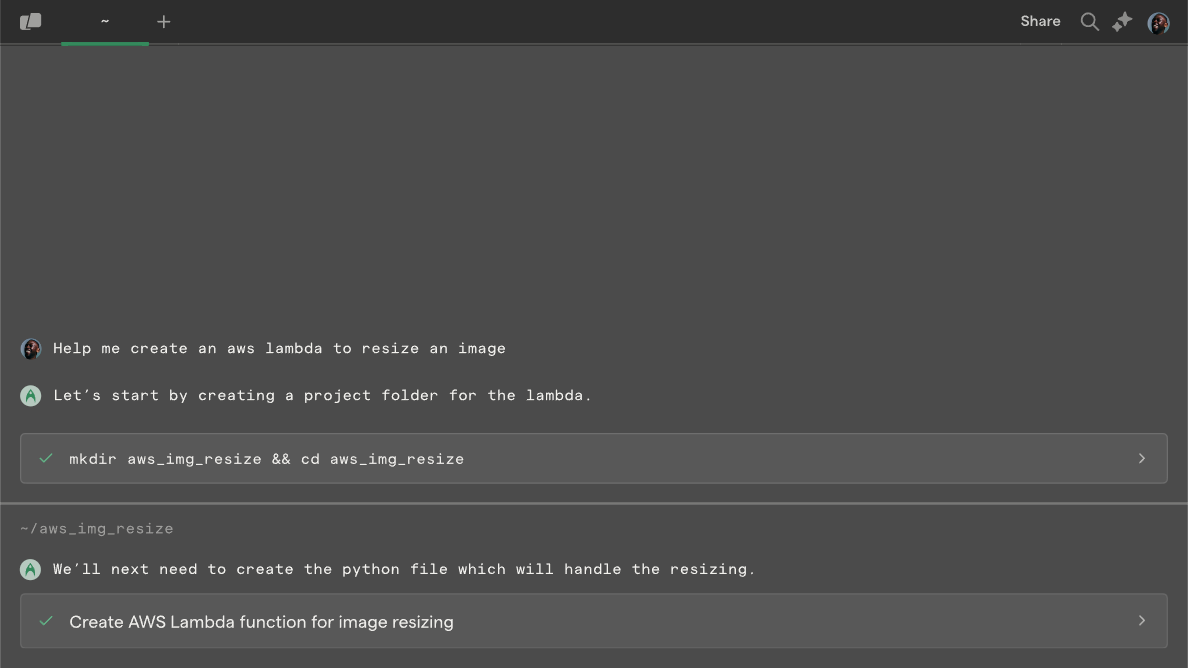This screenshot has height=668, width=1188.
Task: Expand the mkdir aws_img_resize block chevron
Action: [x=1142, y=458]
